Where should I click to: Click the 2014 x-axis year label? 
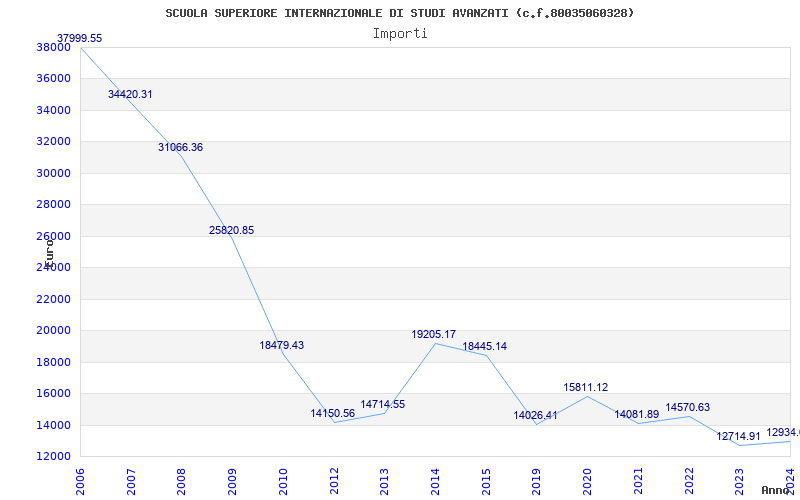coord(435,481)
